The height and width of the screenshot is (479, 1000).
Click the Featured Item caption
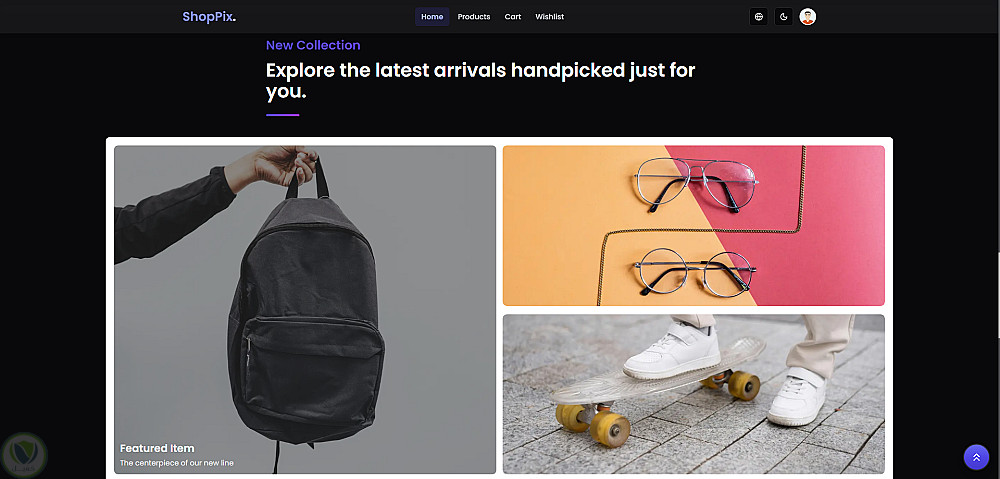pyautogui.click(x=157, y=448)
